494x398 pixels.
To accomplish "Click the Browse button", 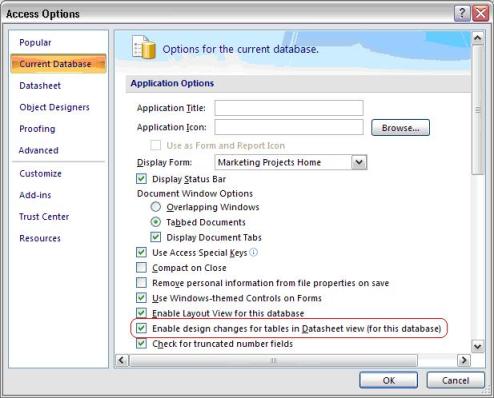I will coord(400,128).
